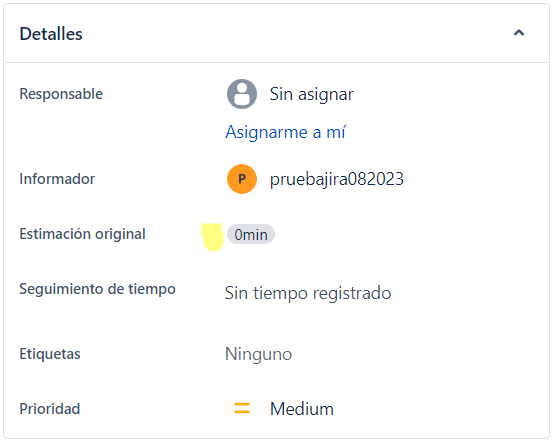Image resolution: width=554 pixels, height=444 pixels.
Task: Click Asignarme a mí link
Action: point(285,132)
